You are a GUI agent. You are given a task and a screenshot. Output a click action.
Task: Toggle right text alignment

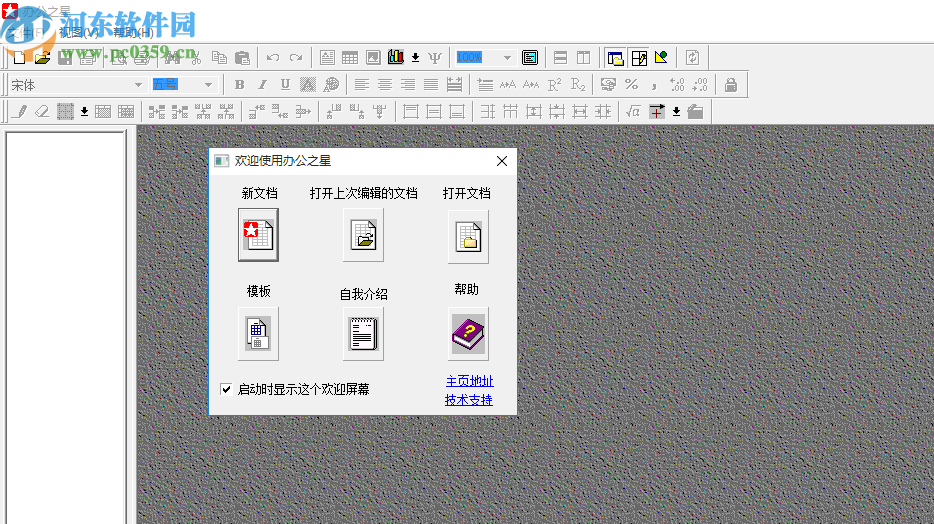click(x=408, y=85)
